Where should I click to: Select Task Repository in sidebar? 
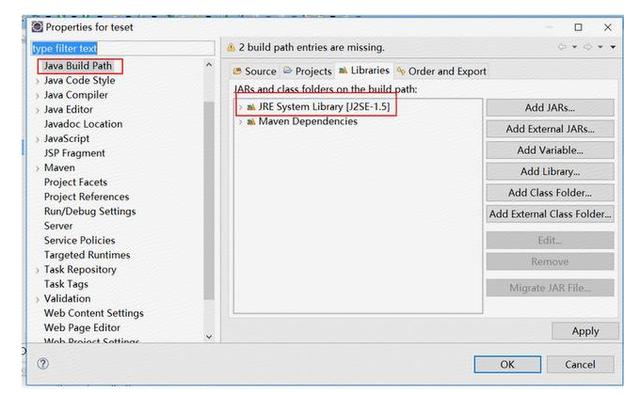coord(80,269)
